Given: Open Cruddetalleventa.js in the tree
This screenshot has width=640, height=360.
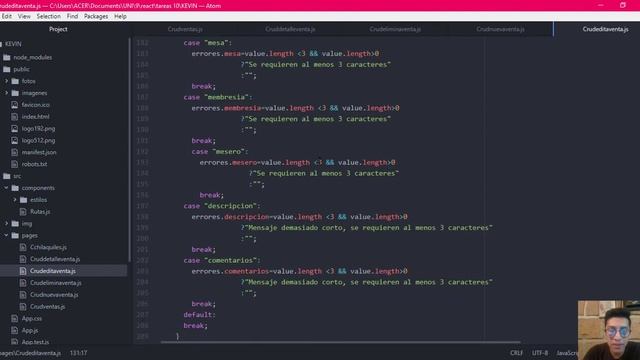Looking at the screenshot, I should pyautogui.click(x=55, y=259).
